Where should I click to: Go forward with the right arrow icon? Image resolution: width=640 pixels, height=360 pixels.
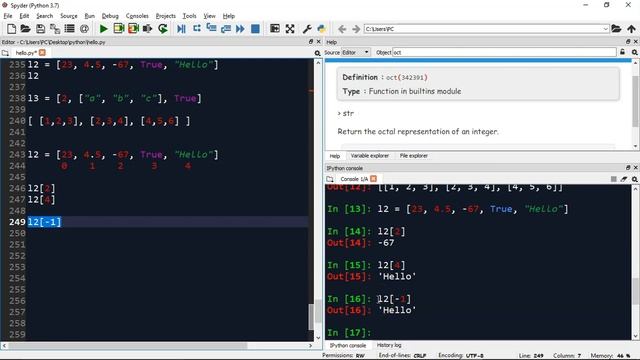[x=356, y=29]
